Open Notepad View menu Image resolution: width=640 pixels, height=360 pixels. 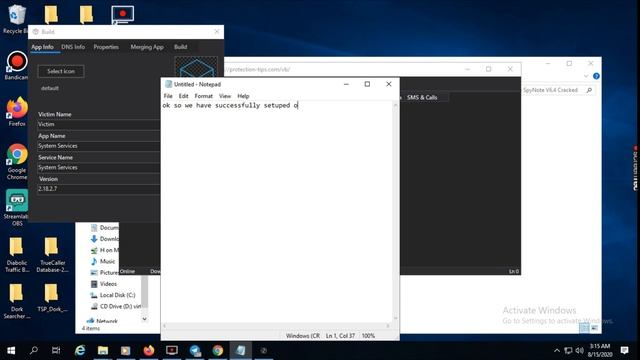(225, 96)
